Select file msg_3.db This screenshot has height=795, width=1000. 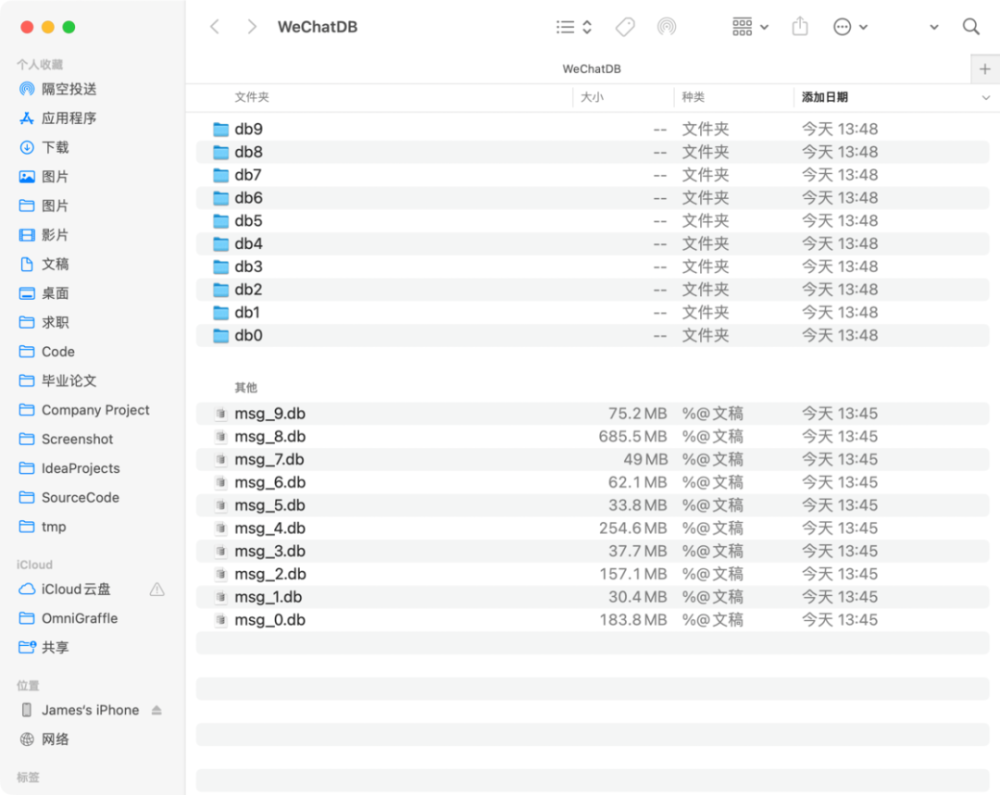(592, 551)
